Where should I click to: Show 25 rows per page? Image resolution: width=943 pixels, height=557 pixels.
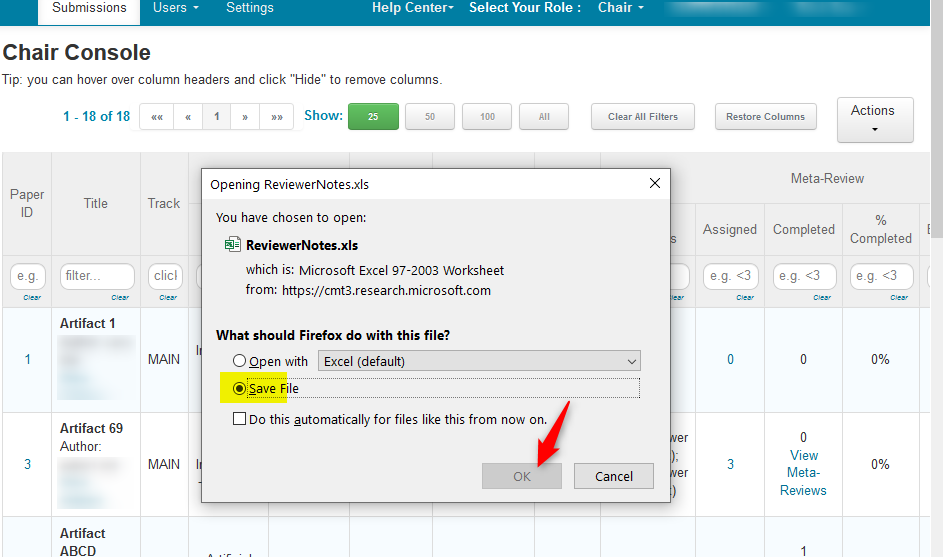[x=373, y=117]
